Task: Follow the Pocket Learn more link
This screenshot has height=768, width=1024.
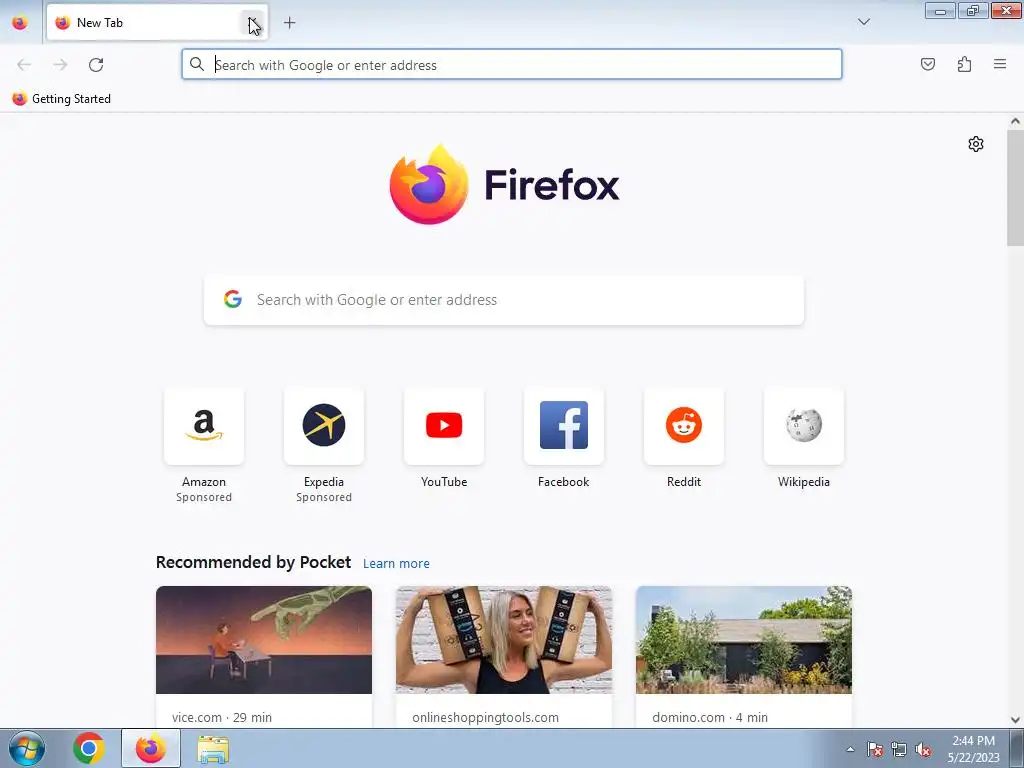Action: 396,564
